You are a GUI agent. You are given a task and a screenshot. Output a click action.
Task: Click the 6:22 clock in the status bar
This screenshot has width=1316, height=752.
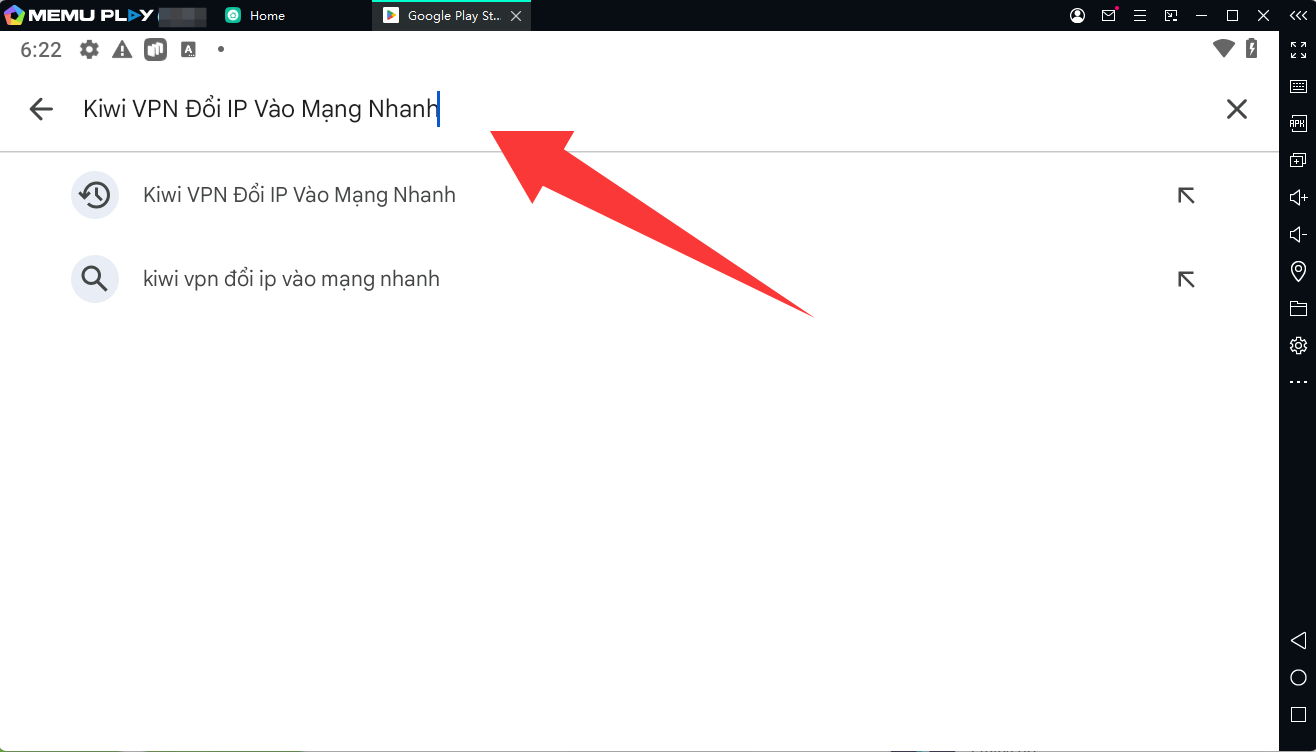tap(41, 49)
